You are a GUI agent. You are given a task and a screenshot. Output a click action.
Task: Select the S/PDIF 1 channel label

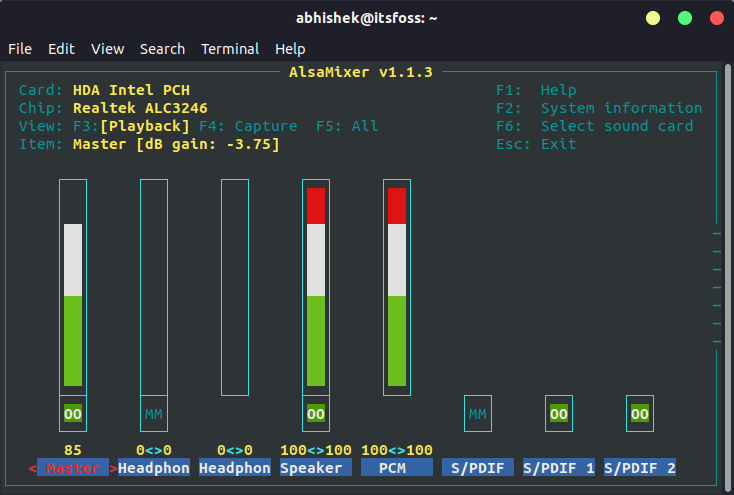pos(559,468)
